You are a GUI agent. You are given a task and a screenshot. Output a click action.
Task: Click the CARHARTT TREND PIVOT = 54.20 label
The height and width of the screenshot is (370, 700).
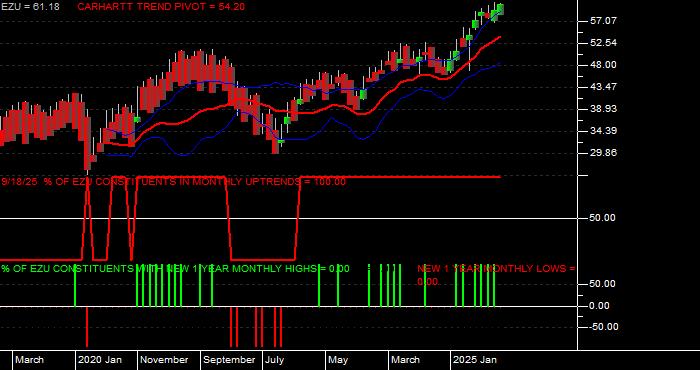pos(161,7)
